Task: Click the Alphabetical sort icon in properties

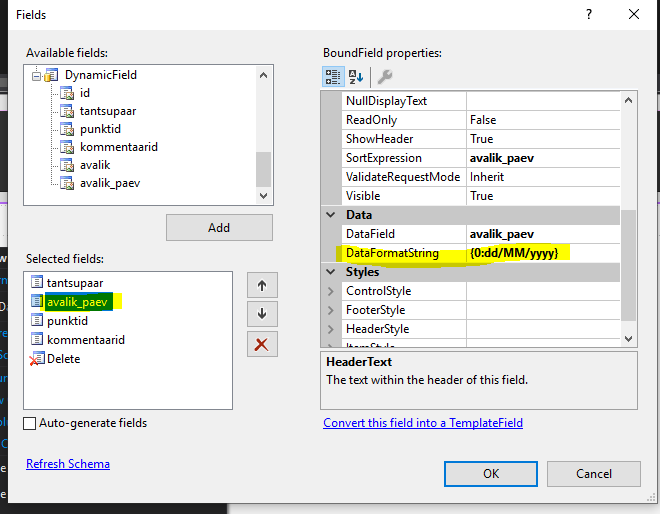Action: point(356,77)
